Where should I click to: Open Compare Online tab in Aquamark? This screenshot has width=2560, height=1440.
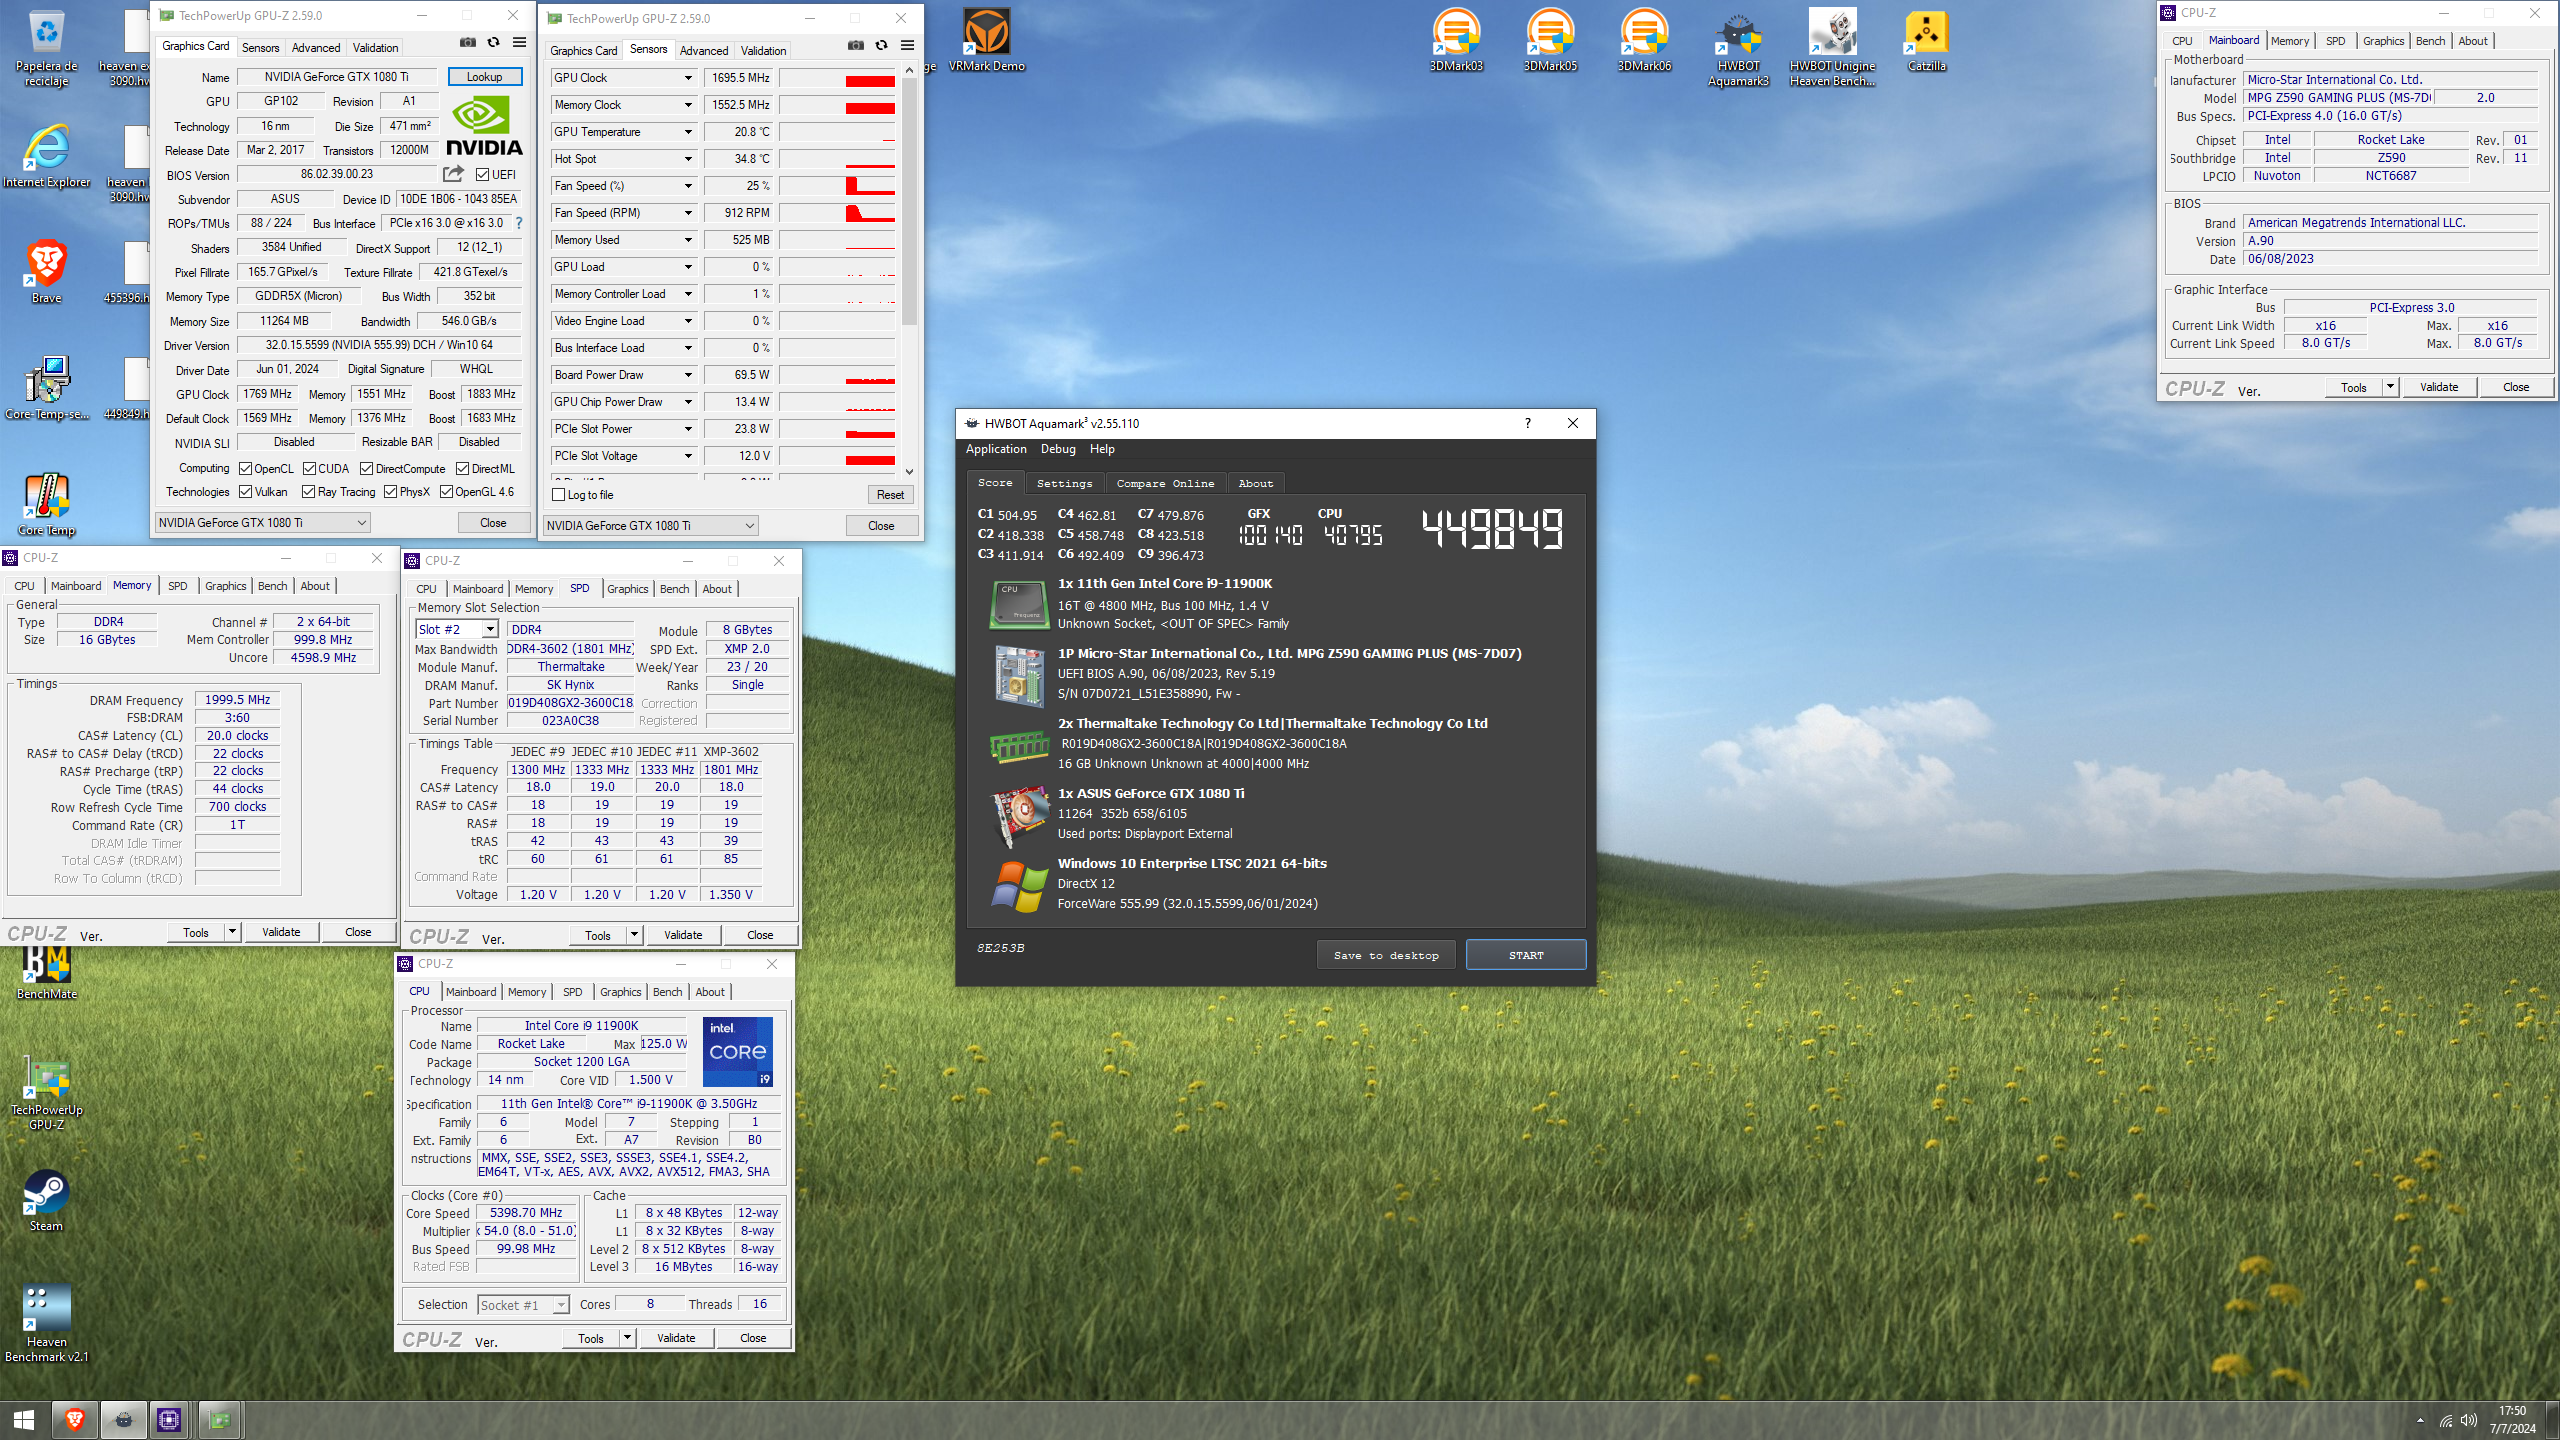click(x=1165, y=483)
